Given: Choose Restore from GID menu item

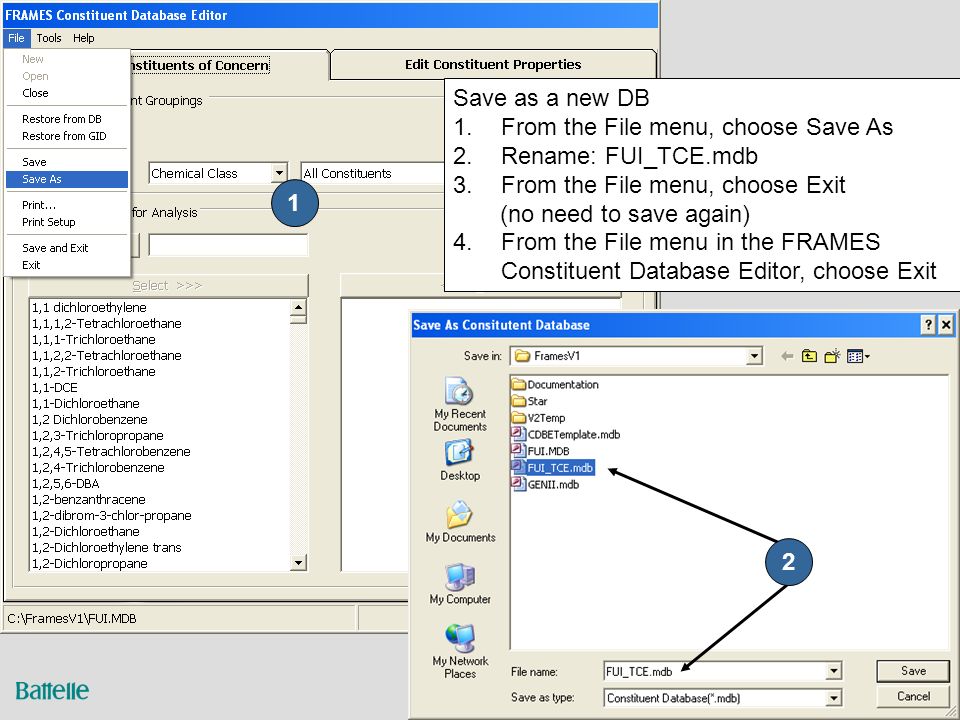Looking at the screenshot, I should 67,136.
